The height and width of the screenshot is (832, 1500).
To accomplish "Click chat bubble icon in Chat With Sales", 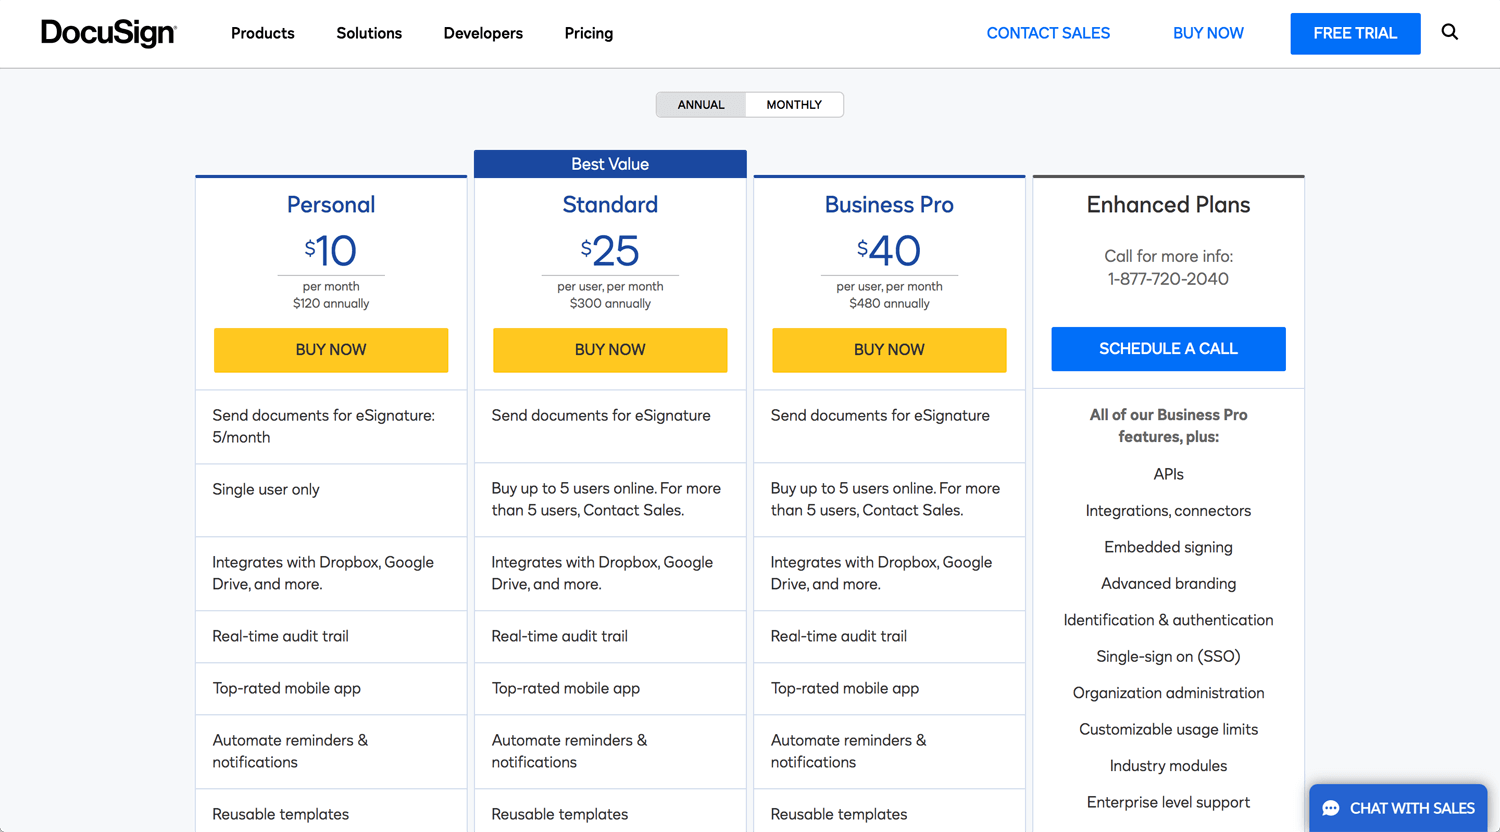I will pyautogui.click(x=1331, y=808).
